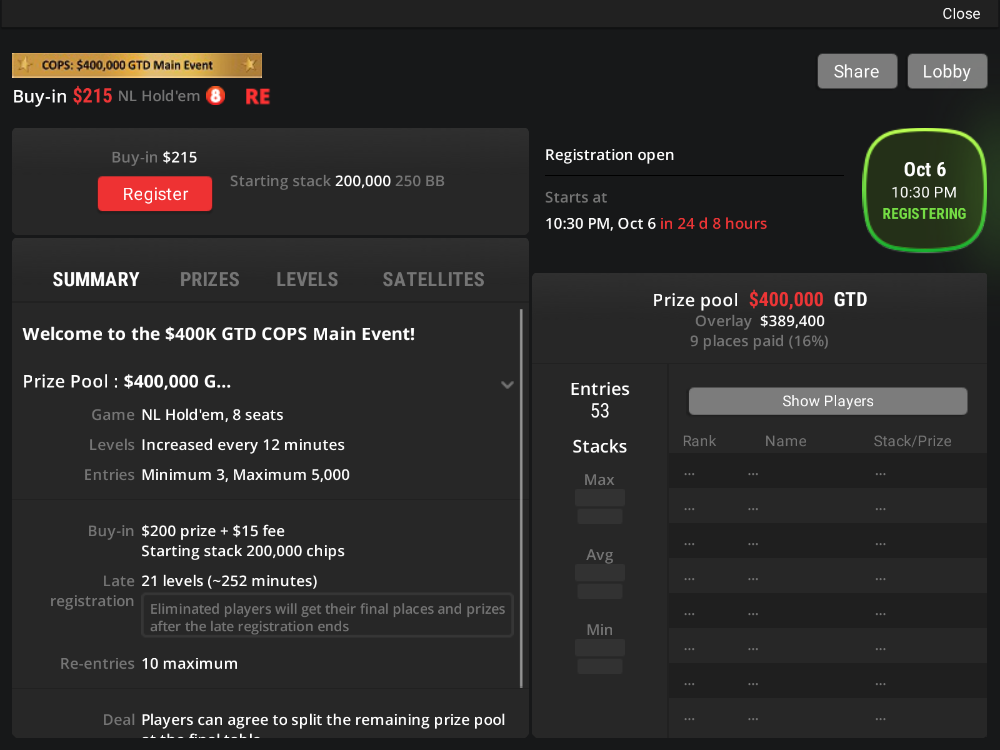
Task: Sort players by Rank column header
Action: click(699, 441)
